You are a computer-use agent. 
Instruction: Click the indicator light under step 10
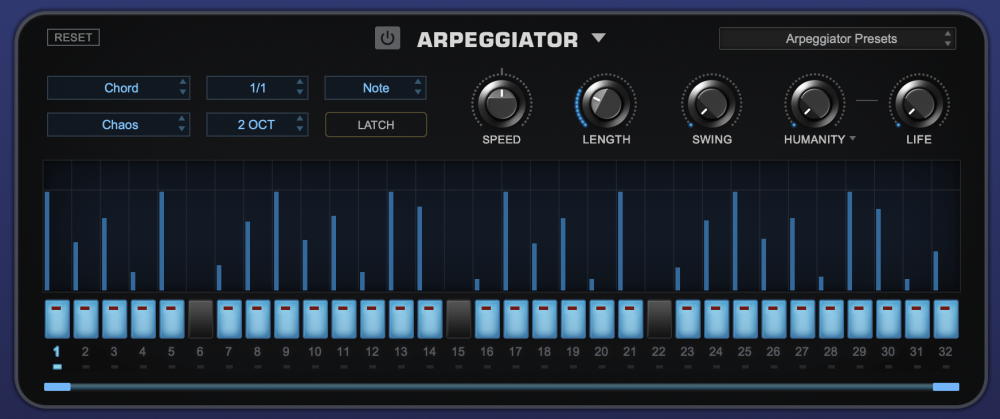tap(315, 367)
